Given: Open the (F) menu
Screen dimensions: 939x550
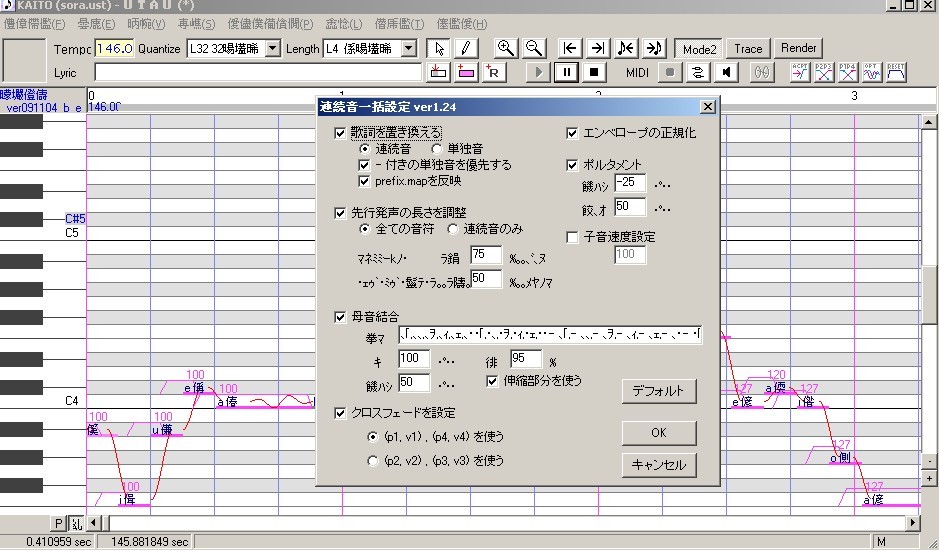Looking at the screenshot, I should (x=34, y=24).
